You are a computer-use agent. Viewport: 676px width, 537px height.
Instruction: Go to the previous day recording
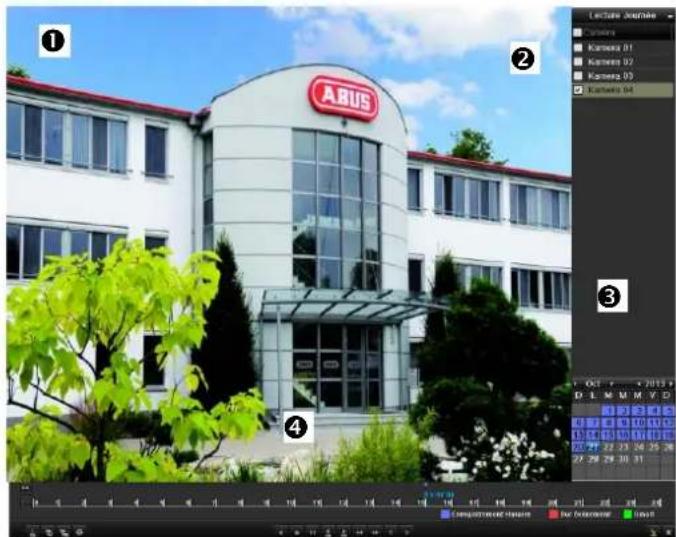(391, 533)
